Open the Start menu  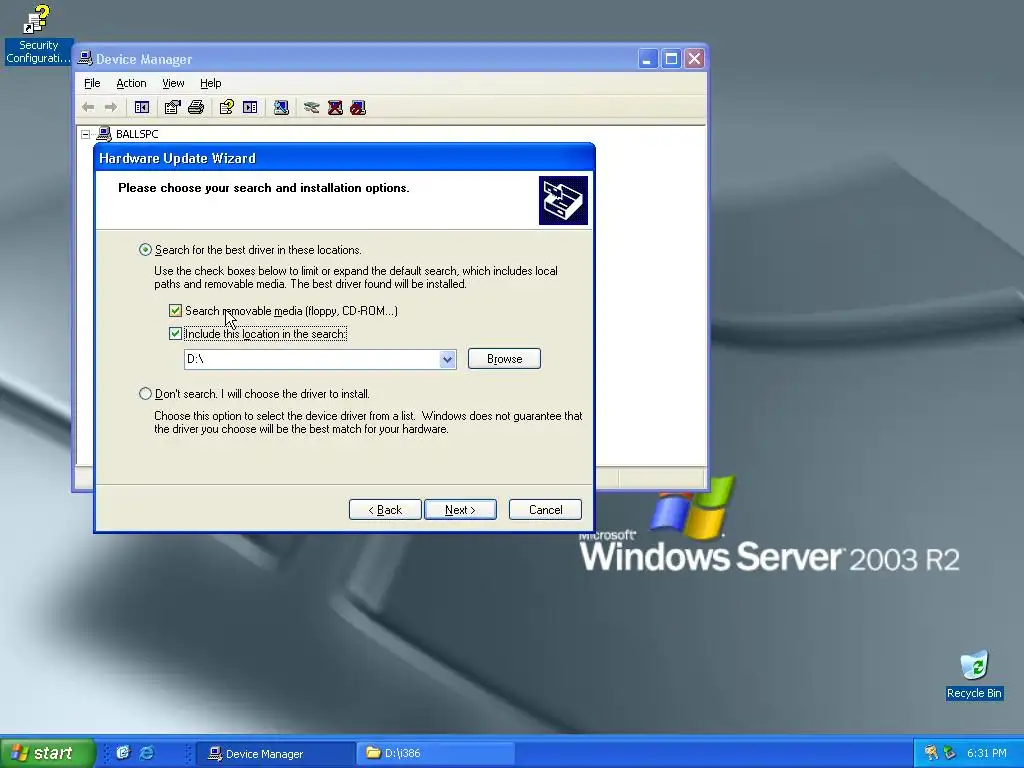click(x=47, y=753)
